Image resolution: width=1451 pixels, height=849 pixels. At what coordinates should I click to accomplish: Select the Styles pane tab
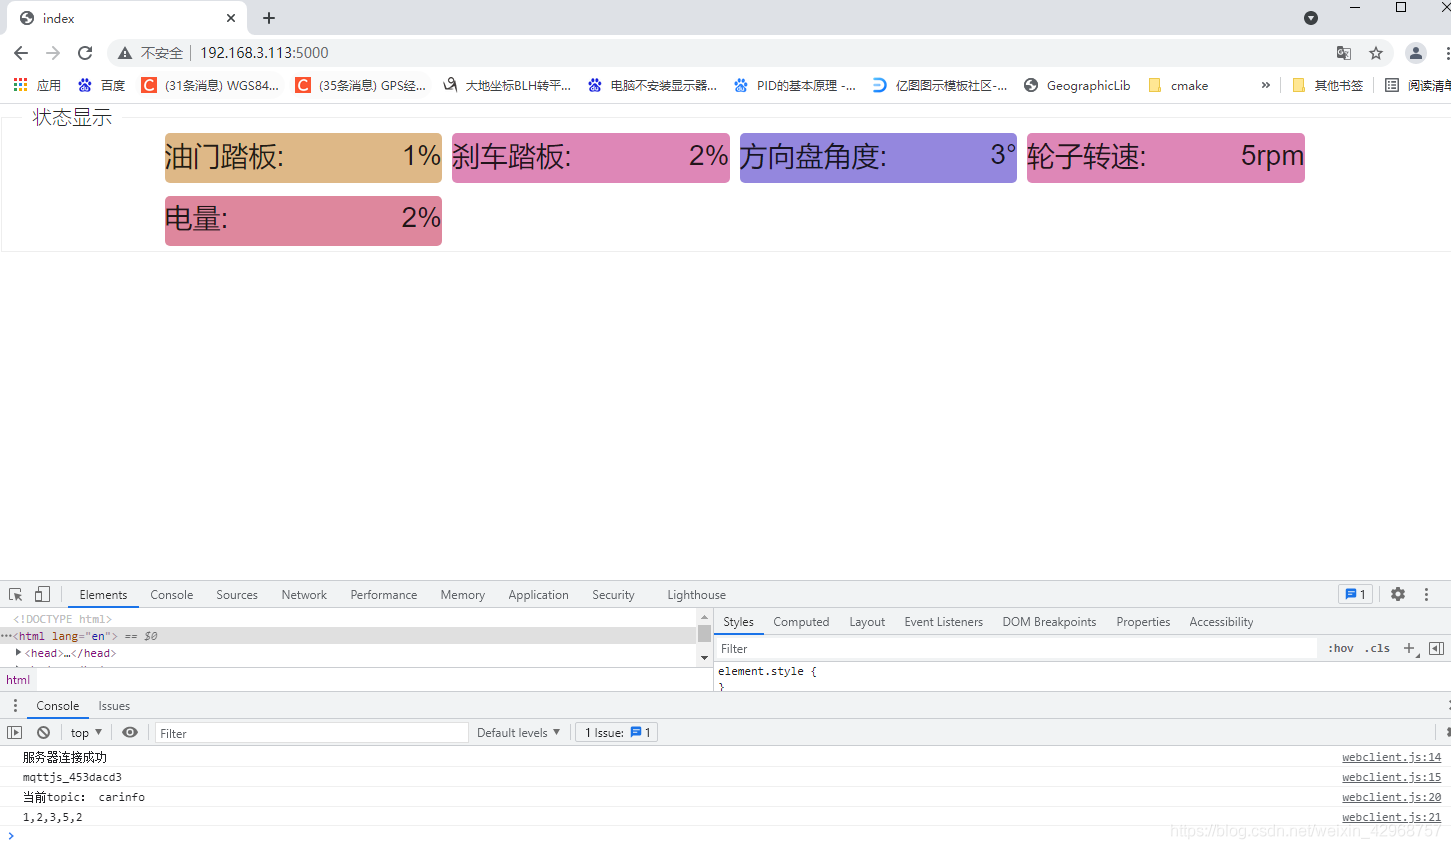coord(738,622)
